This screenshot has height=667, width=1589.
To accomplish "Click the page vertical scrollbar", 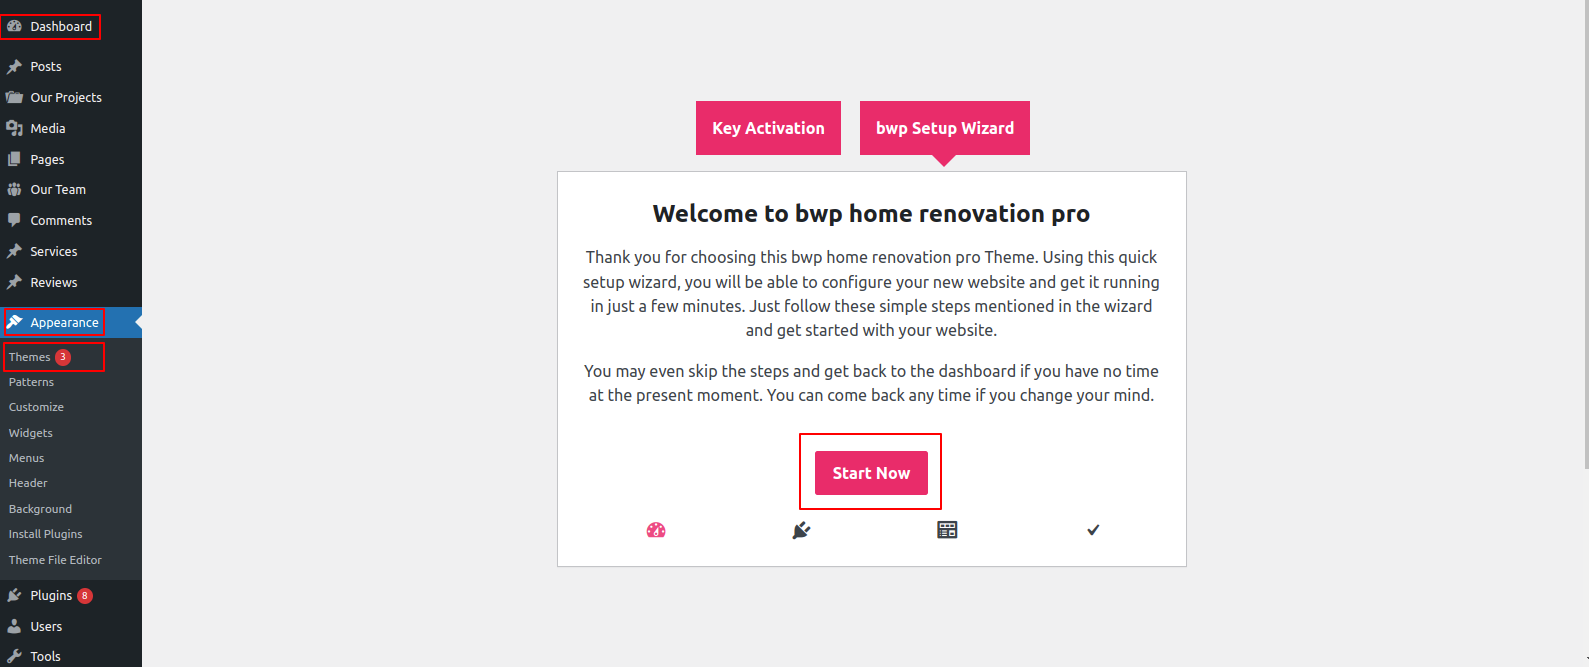I will 1585,234.
